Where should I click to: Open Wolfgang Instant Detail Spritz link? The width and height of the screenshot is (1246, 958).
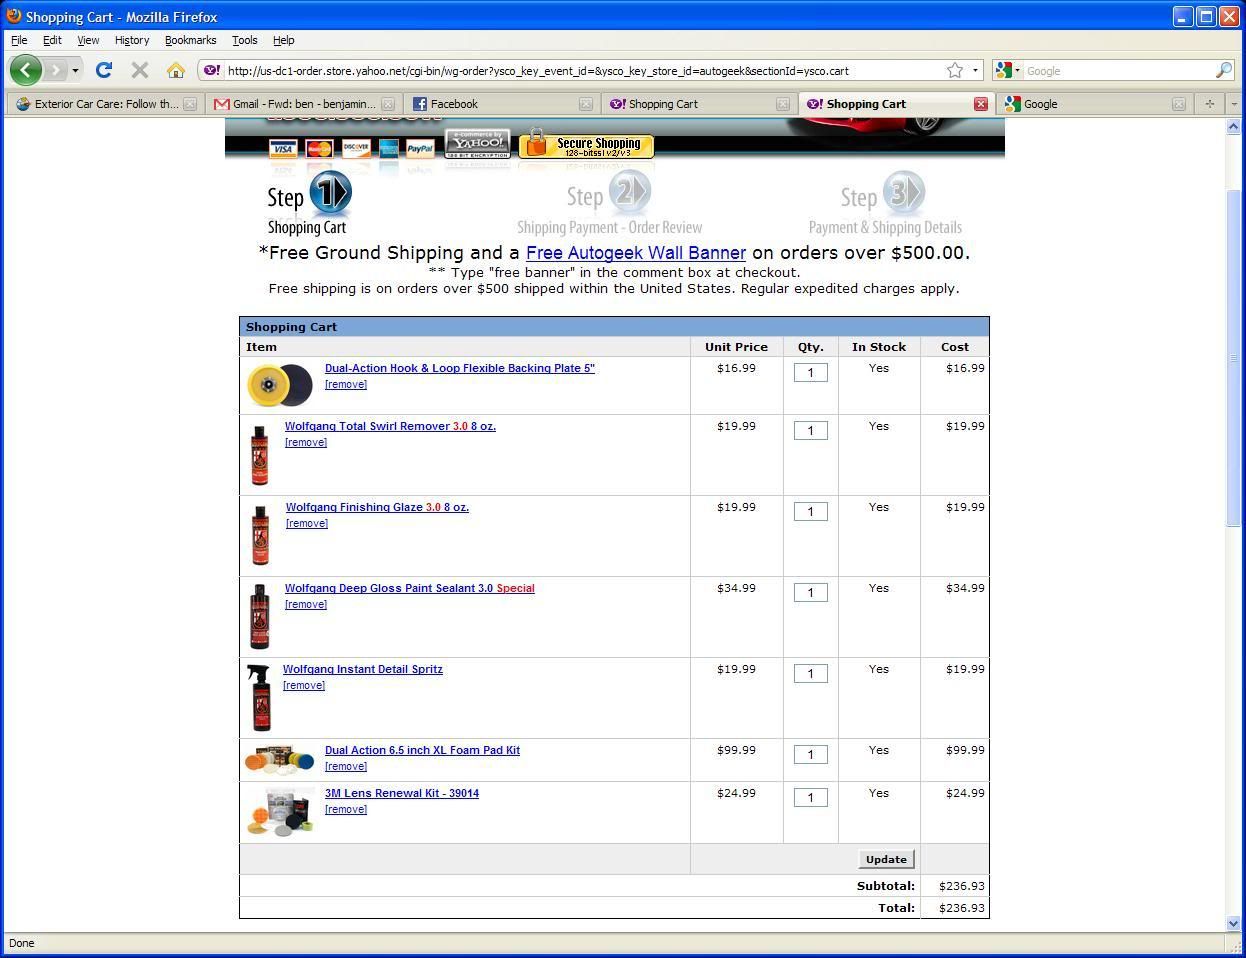pyautogui.click(x=363, y=669)
